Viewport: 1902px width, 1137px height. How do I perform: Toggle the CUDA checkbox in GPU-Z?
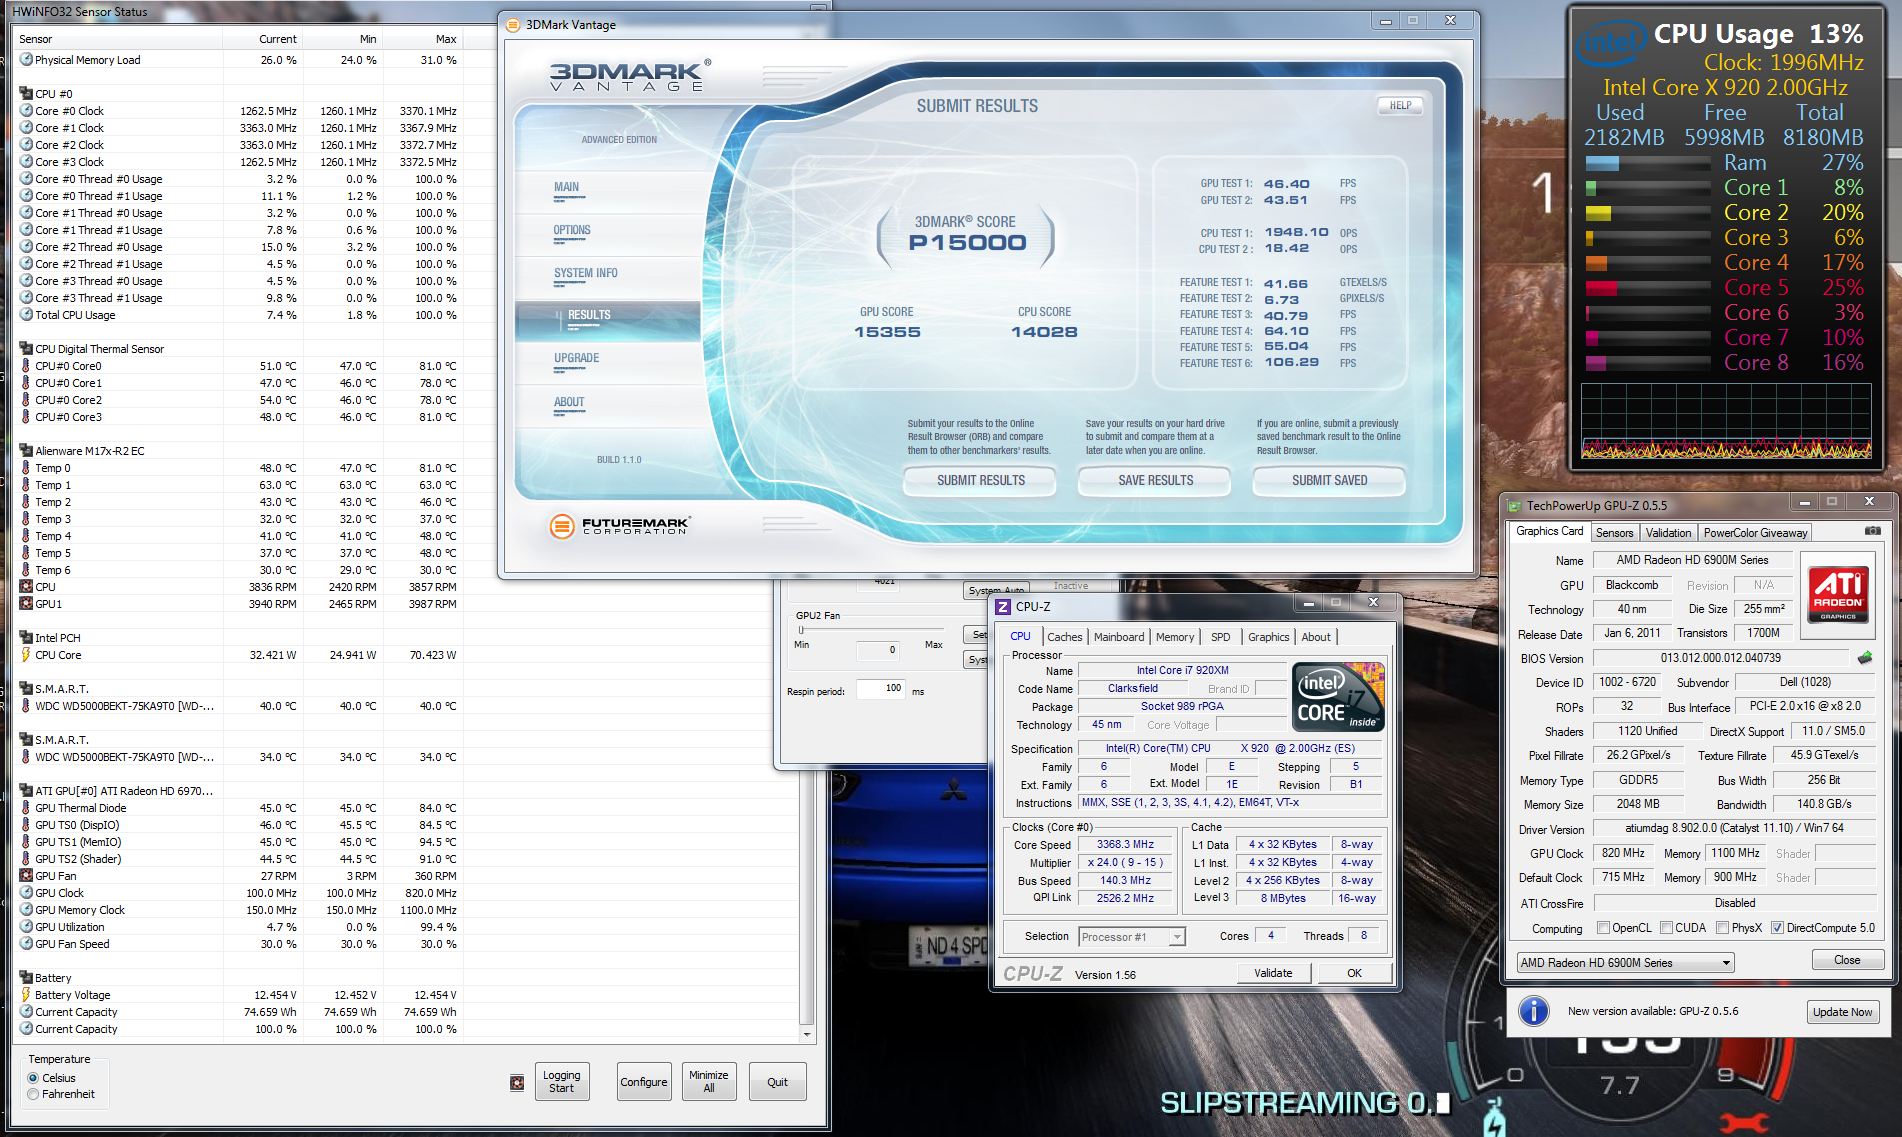click(x=1667, y=928)
